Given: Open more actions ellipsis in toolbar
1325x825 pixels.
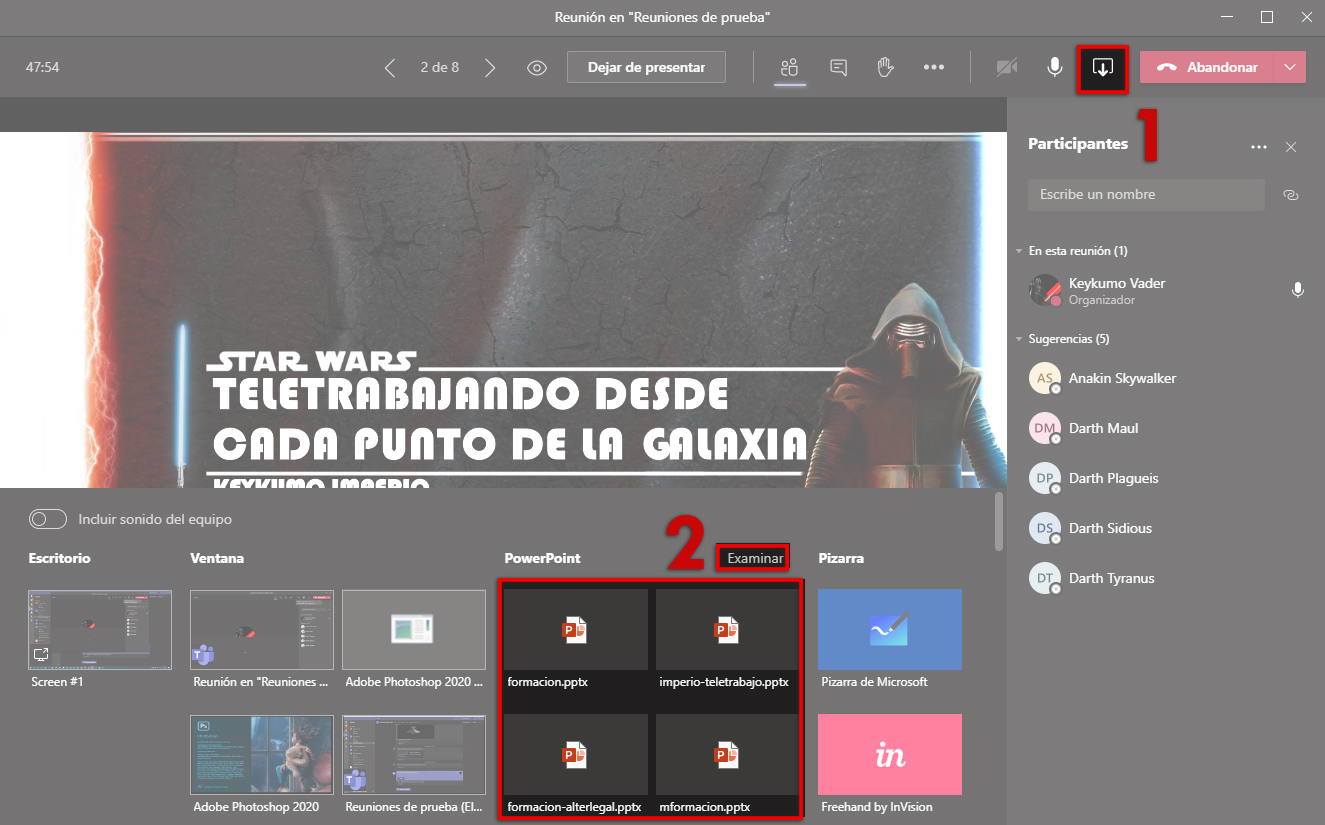Looking at the screenshot, I should point(934,68).
